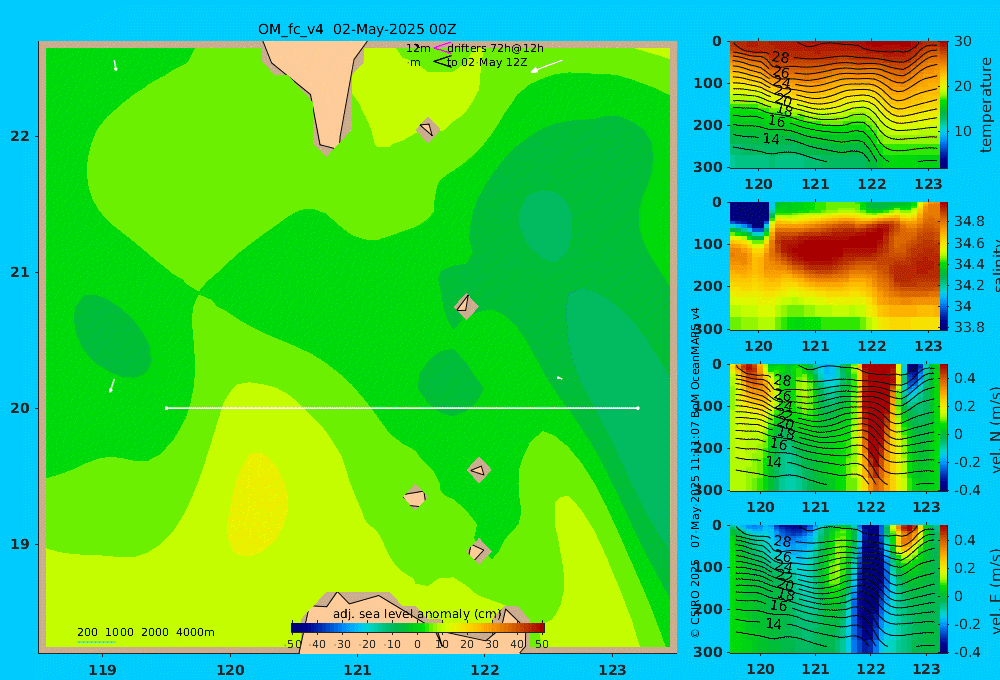Screen dimensions: 1000x680
Task: Click the black arrow symbol in the legend
Action: point(441,61)
